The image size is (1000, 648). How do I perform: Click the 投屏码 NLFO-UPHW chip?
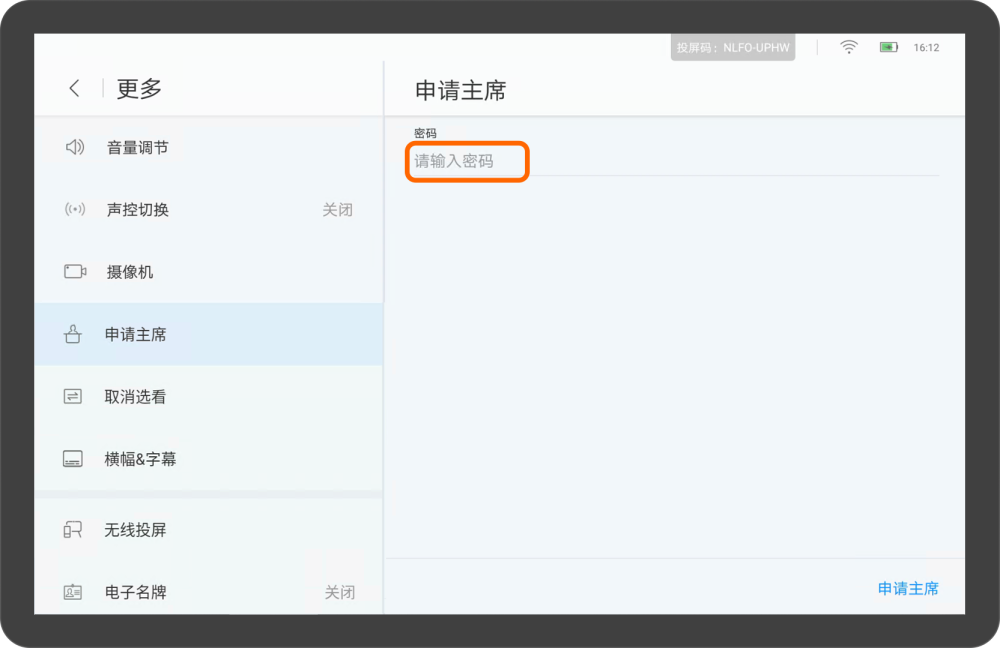[x=733, y=46]
